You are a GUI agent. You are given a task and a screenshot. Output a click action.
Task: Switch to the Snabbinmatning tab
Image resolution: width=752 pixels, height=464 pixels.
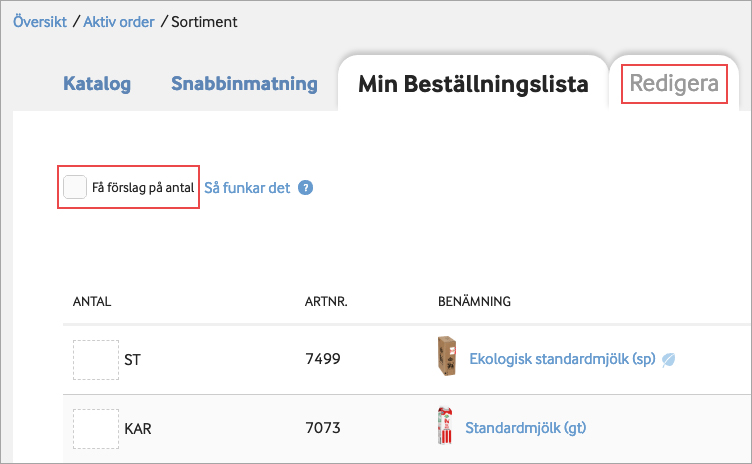[x=244, y=84]
